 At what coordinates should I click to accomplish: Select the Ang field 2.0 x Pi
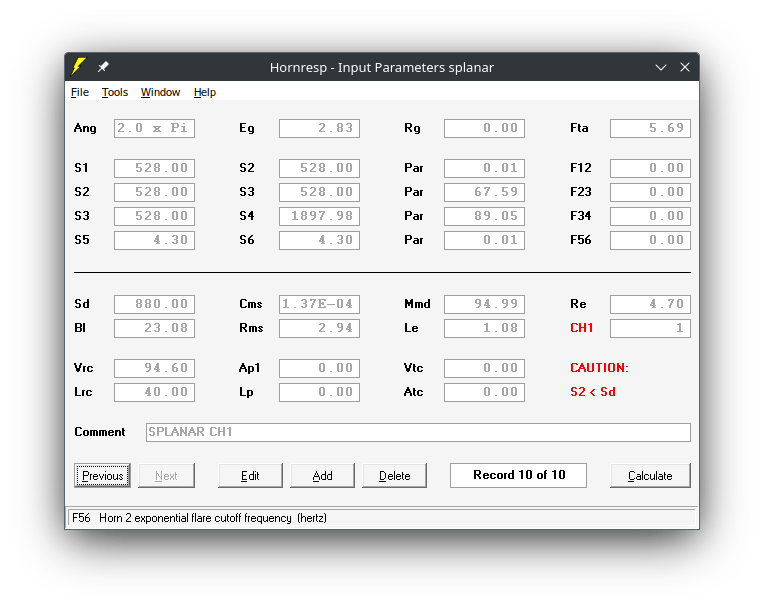click(x=154, y=128)
